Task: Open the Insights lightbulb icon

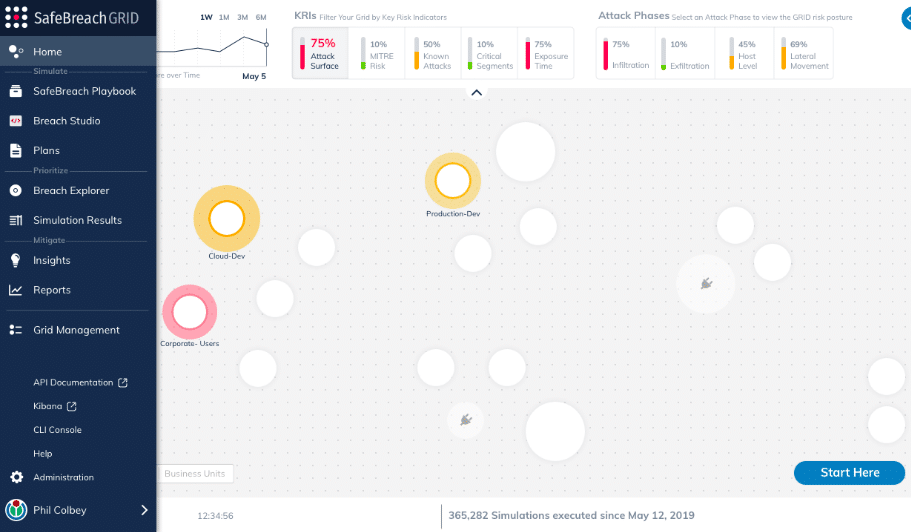Action: (x=16, y=260)
